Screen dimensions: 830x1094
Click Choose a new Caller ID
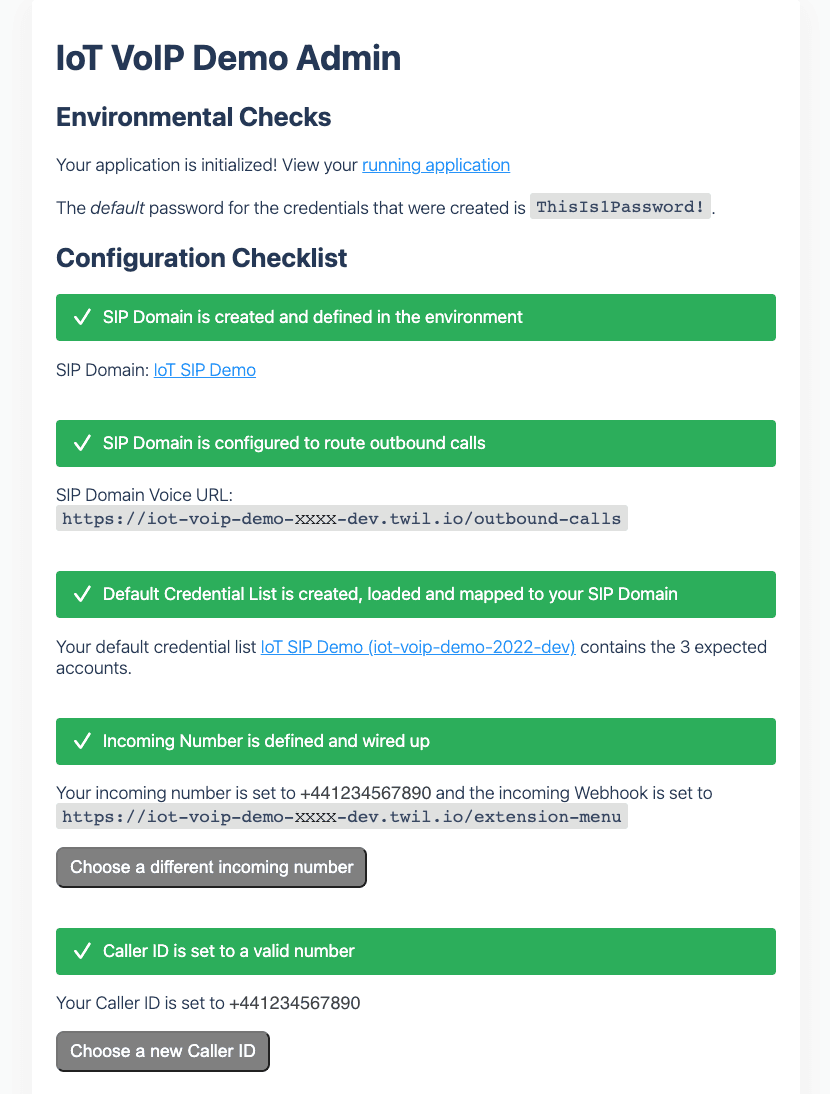[x=162, y=1051]
